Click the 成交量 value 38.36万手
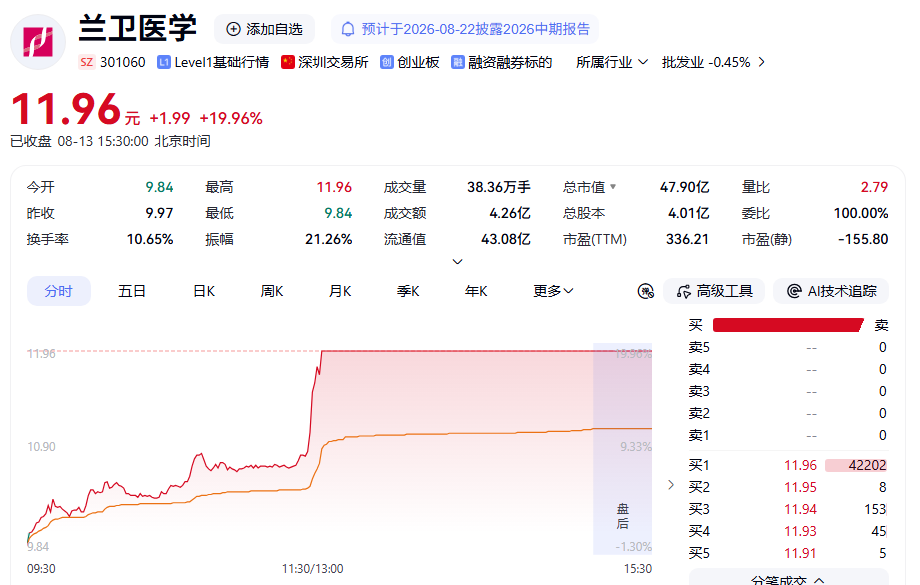This screenshot has height=585, width=920. coord(499,187)
